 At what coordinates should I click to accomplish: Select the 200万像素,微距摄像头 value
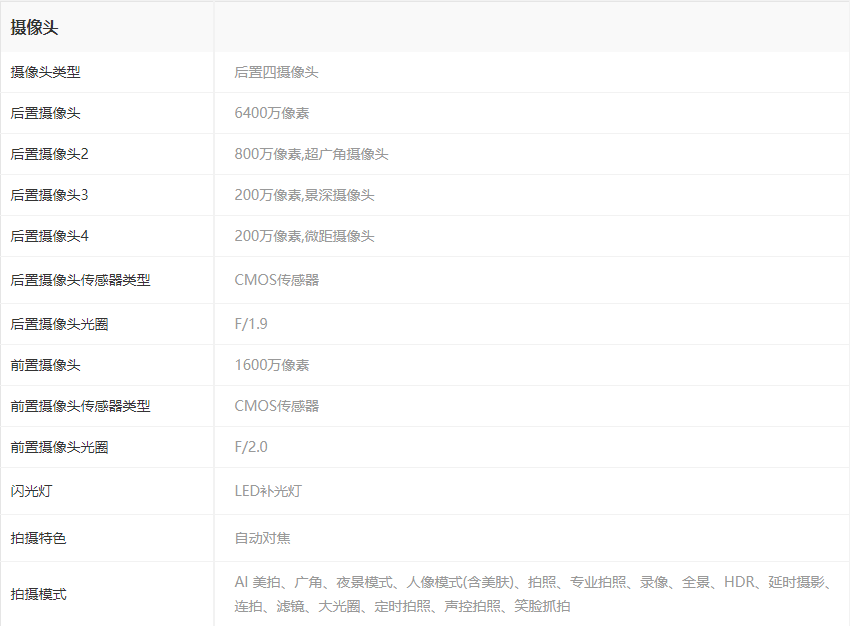(x=304, y=236)
